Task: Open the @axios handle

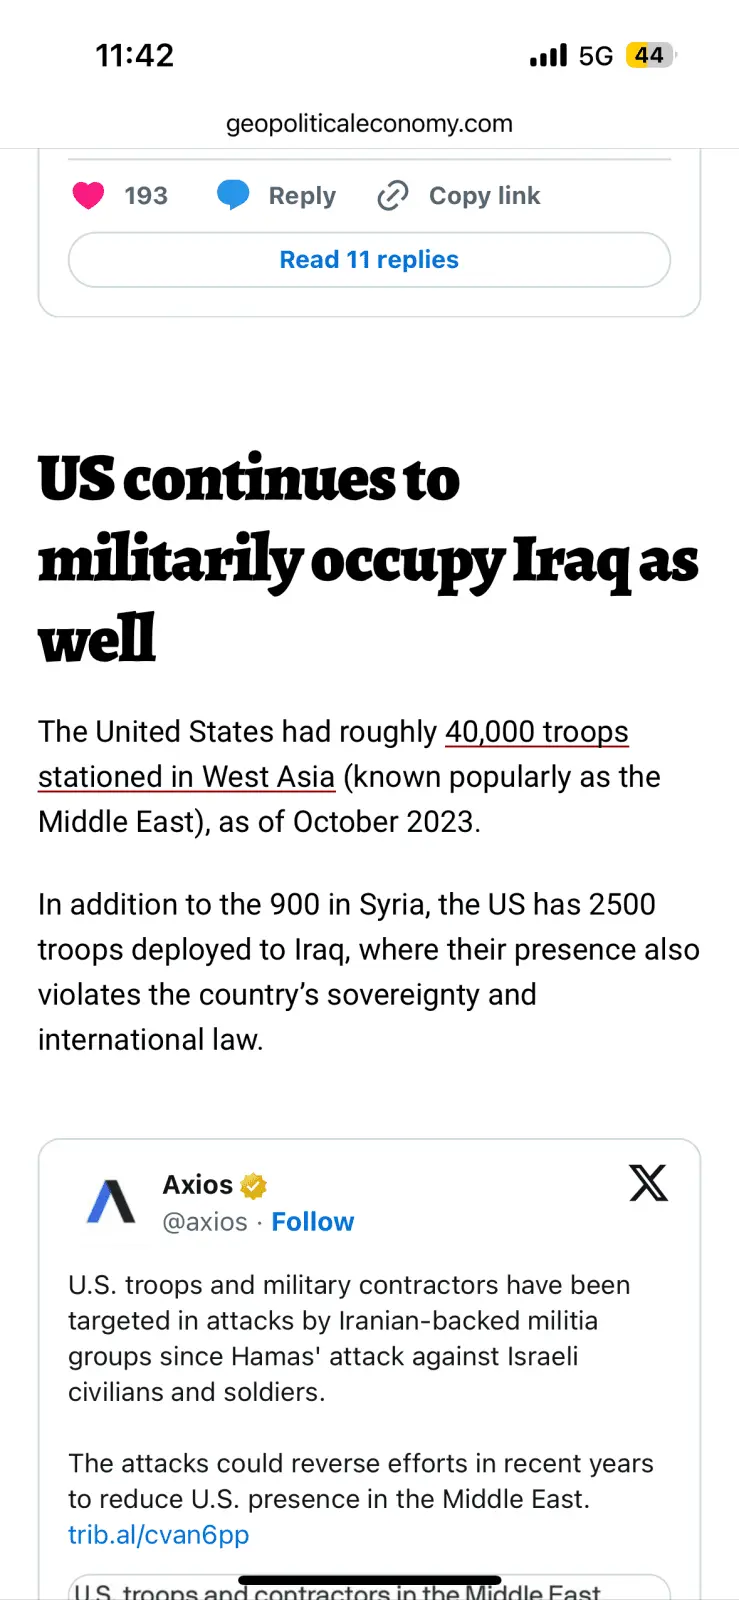Action: tap(205, 1222)
